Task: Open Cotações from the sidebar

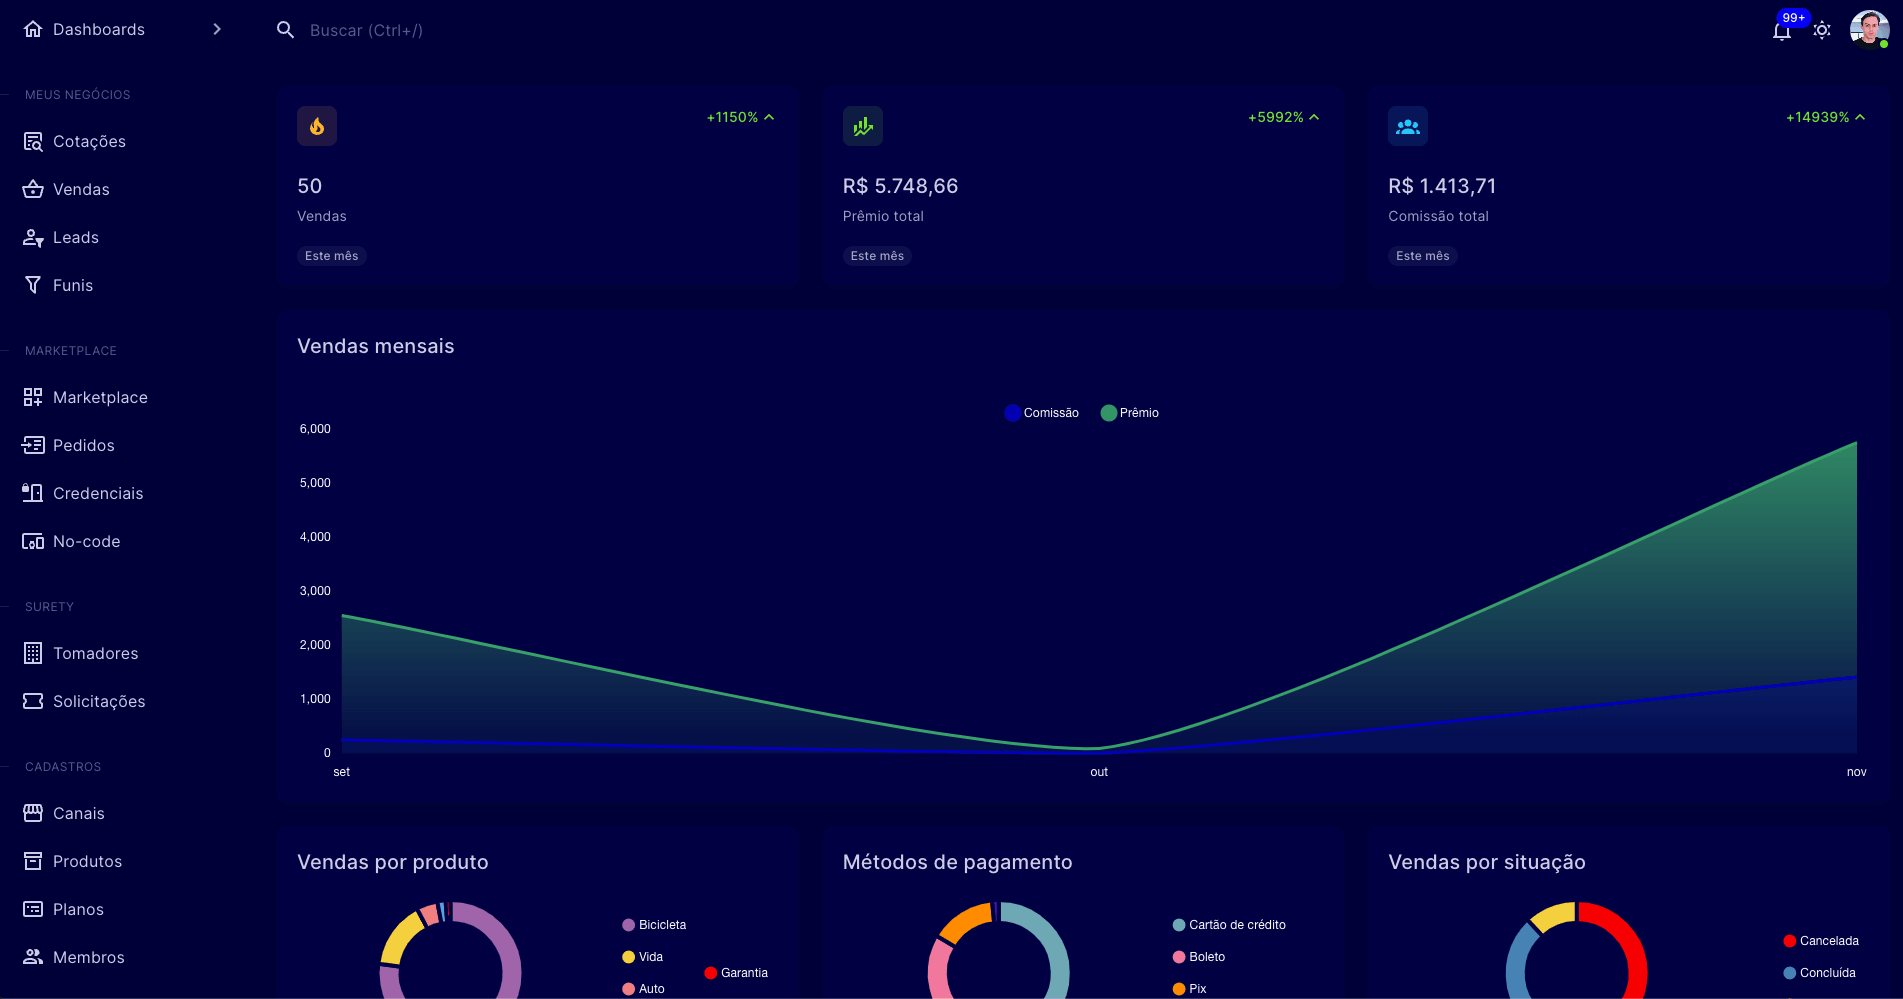Action: (x=89, y=142)
